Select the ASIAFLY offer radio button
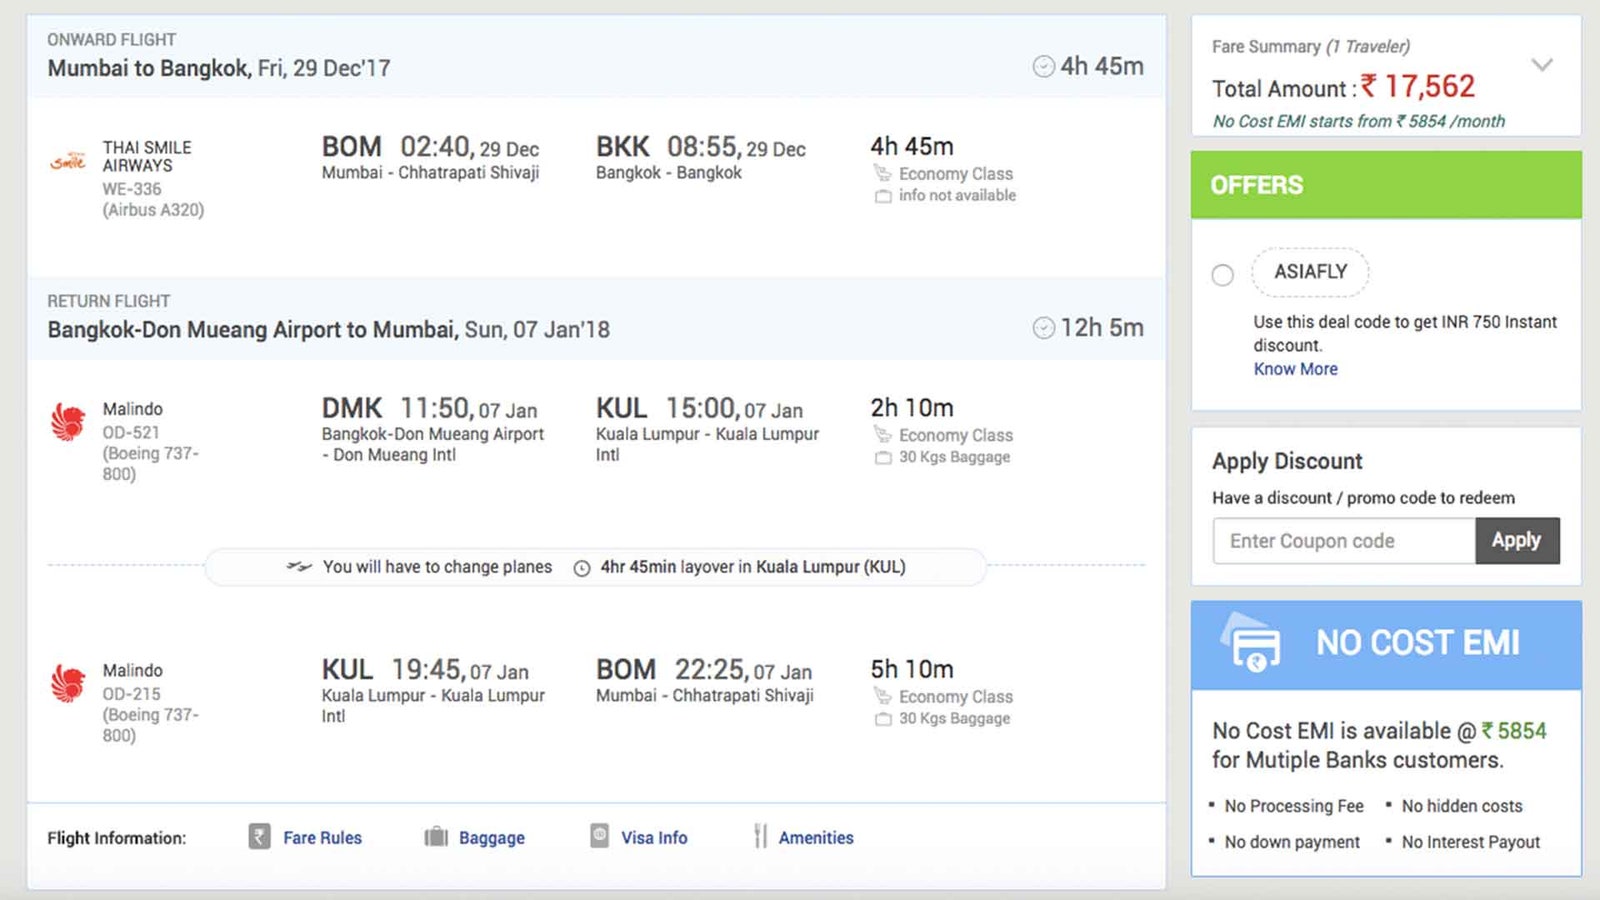This screenshot has height=900, width=1600. [1222, 275]
